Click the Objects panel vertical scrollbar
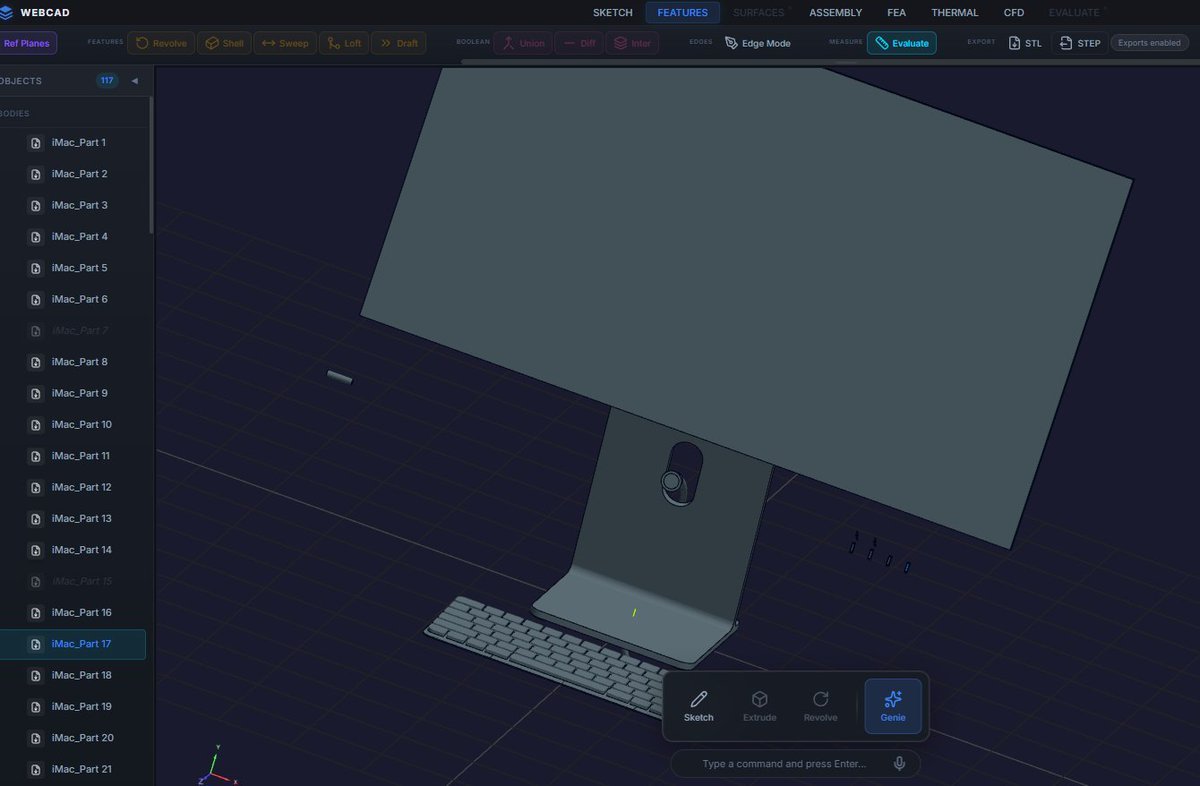This screenshot has height=786, width=1200. pos(151,165)
